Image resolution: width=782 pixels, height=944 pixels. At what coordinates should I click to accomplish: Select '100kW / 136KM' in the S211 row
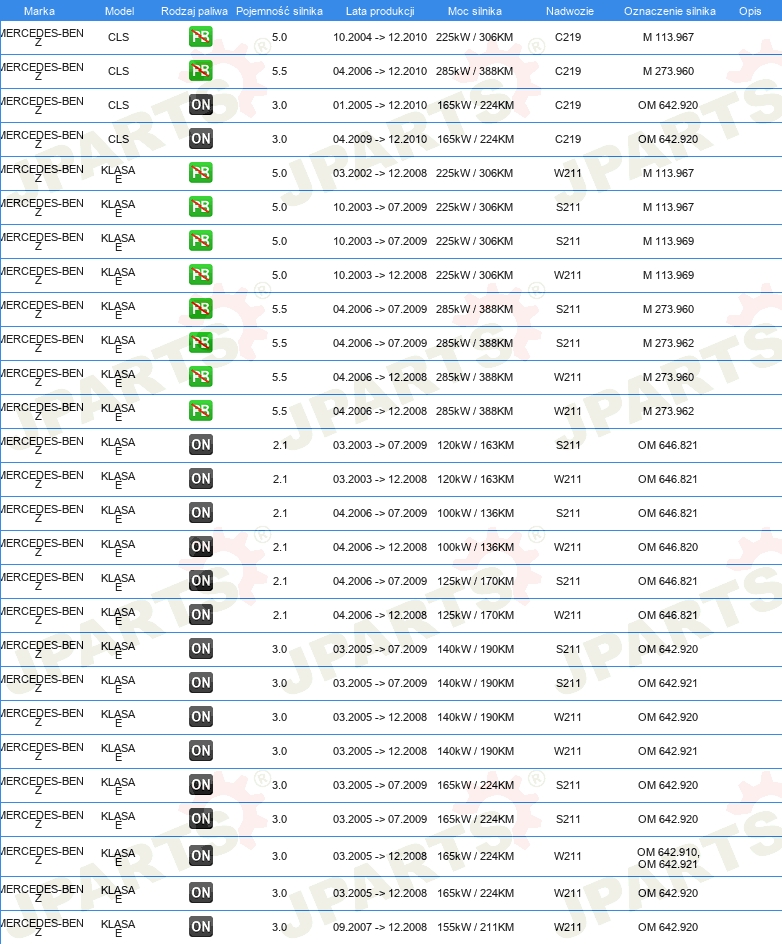point(476,514)
